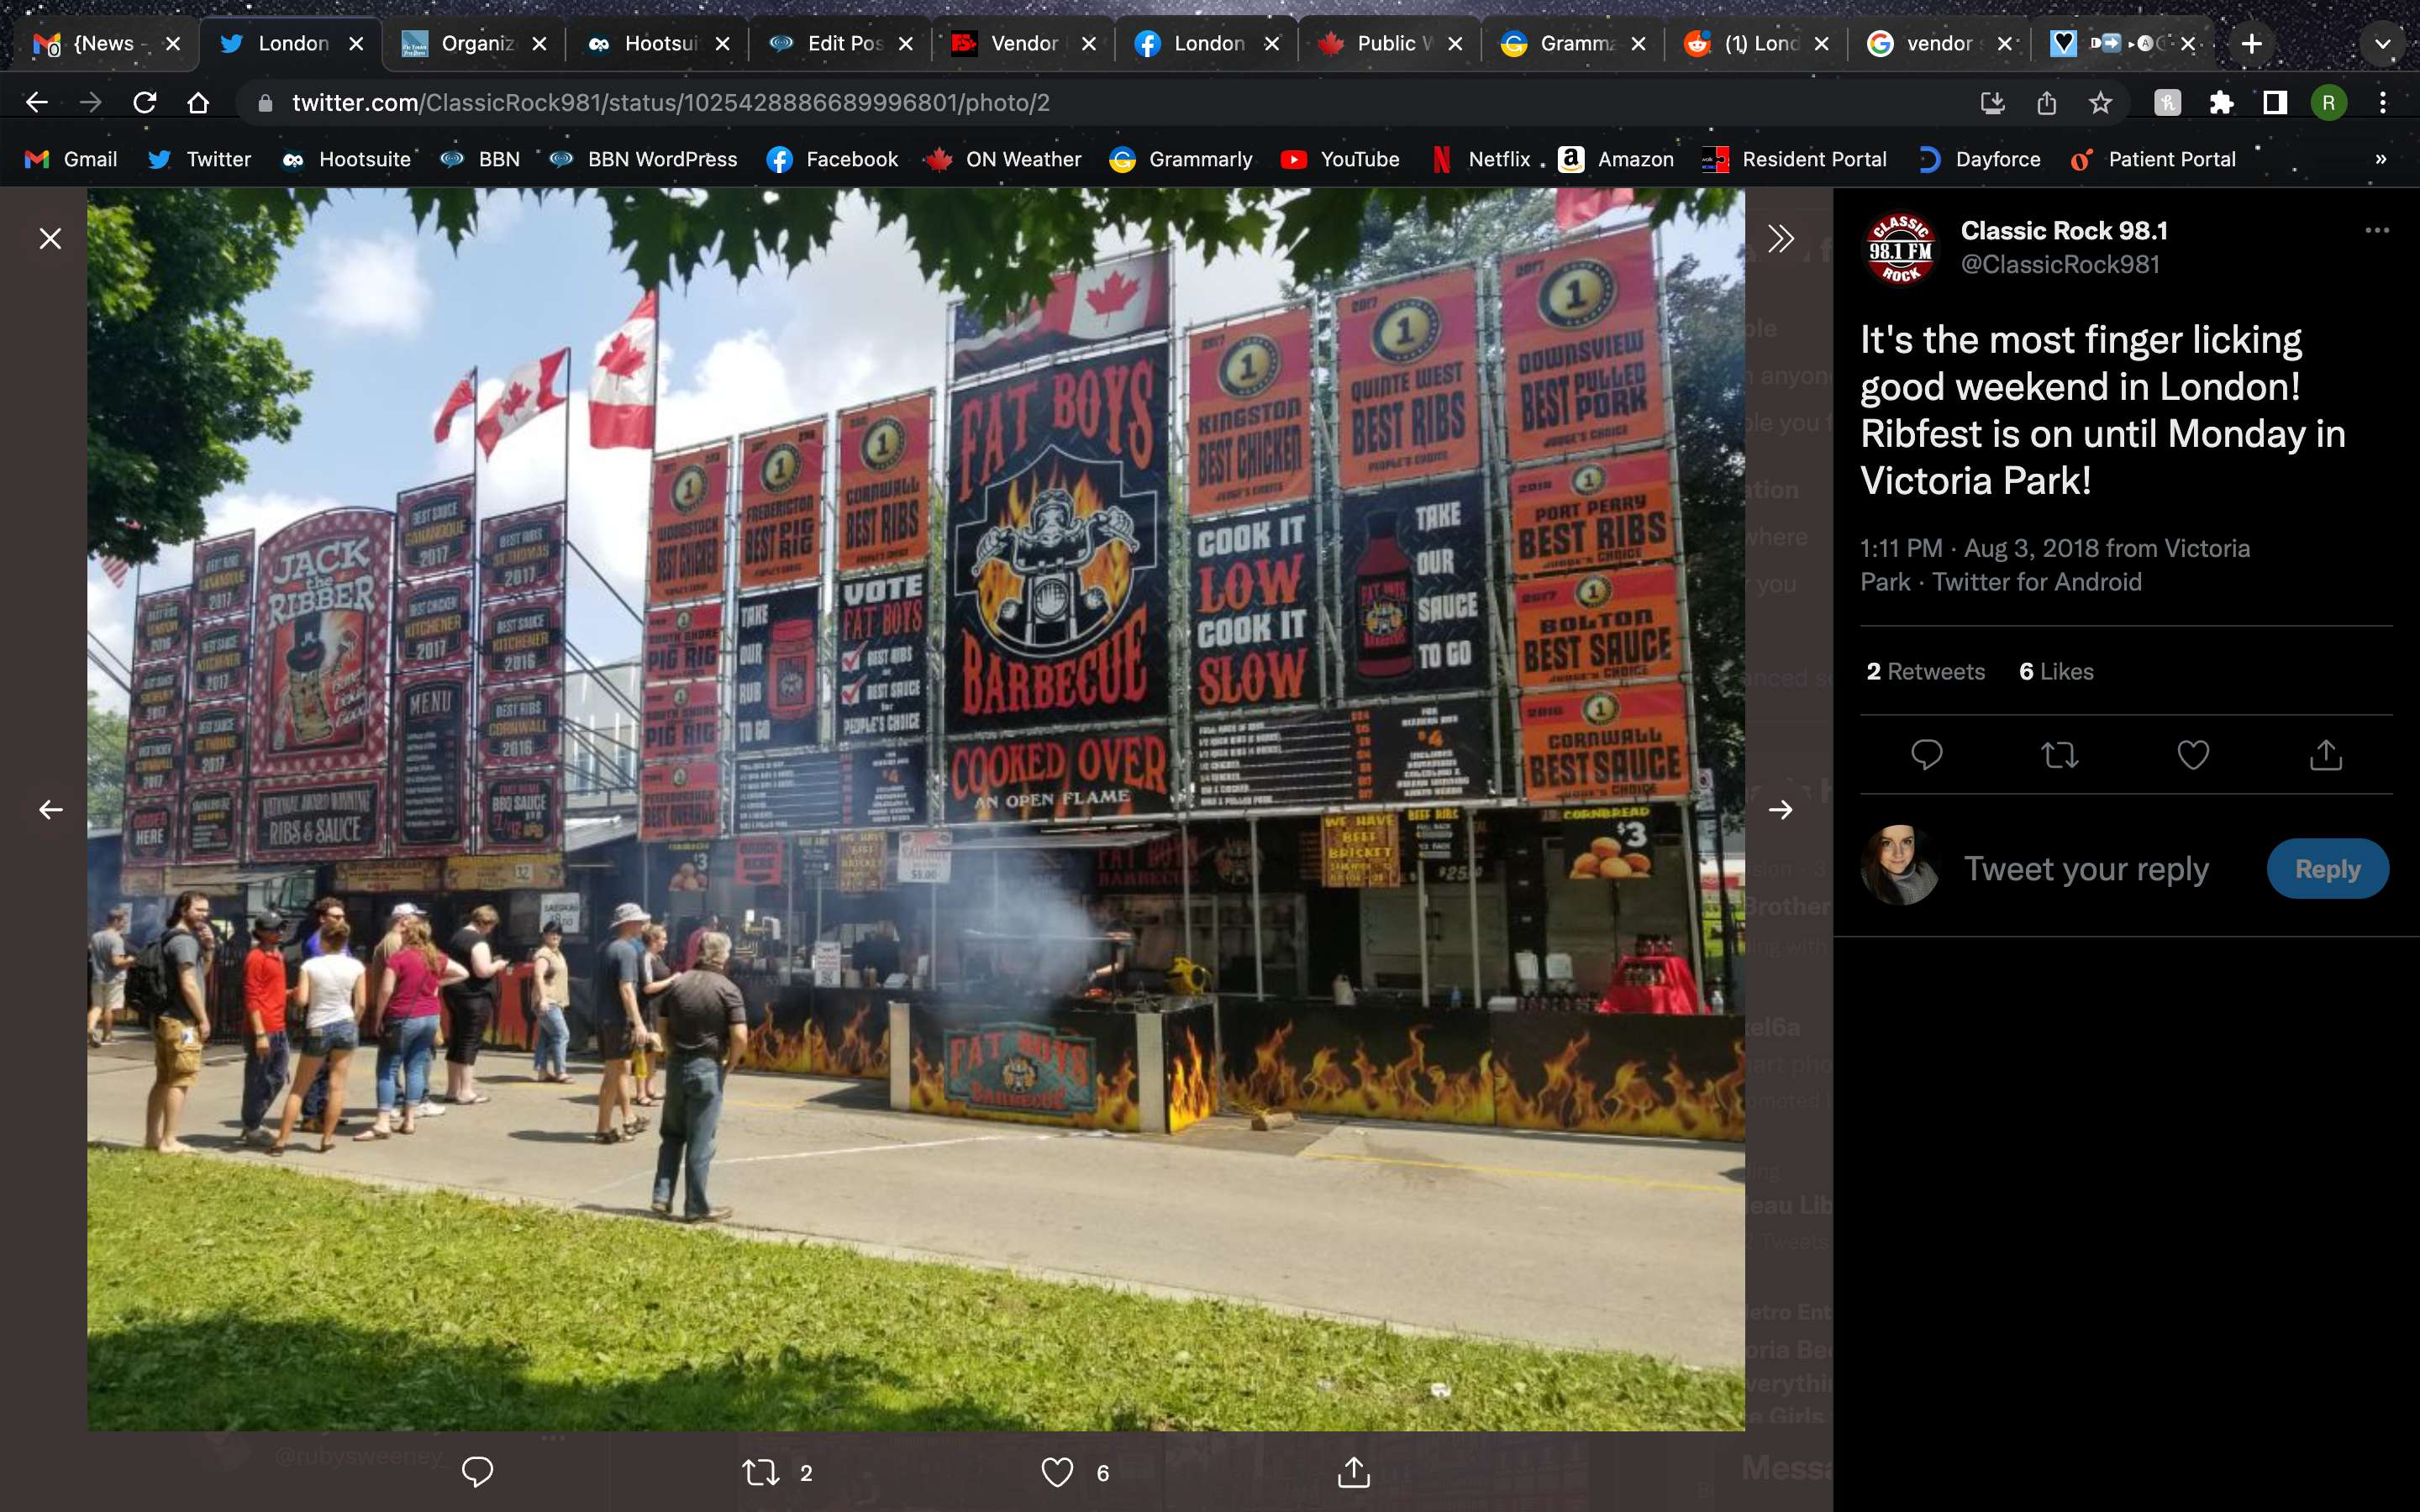Open a new tab with plus
The height and width of the screenshot is (1512, 2420).
(2251, 44)
